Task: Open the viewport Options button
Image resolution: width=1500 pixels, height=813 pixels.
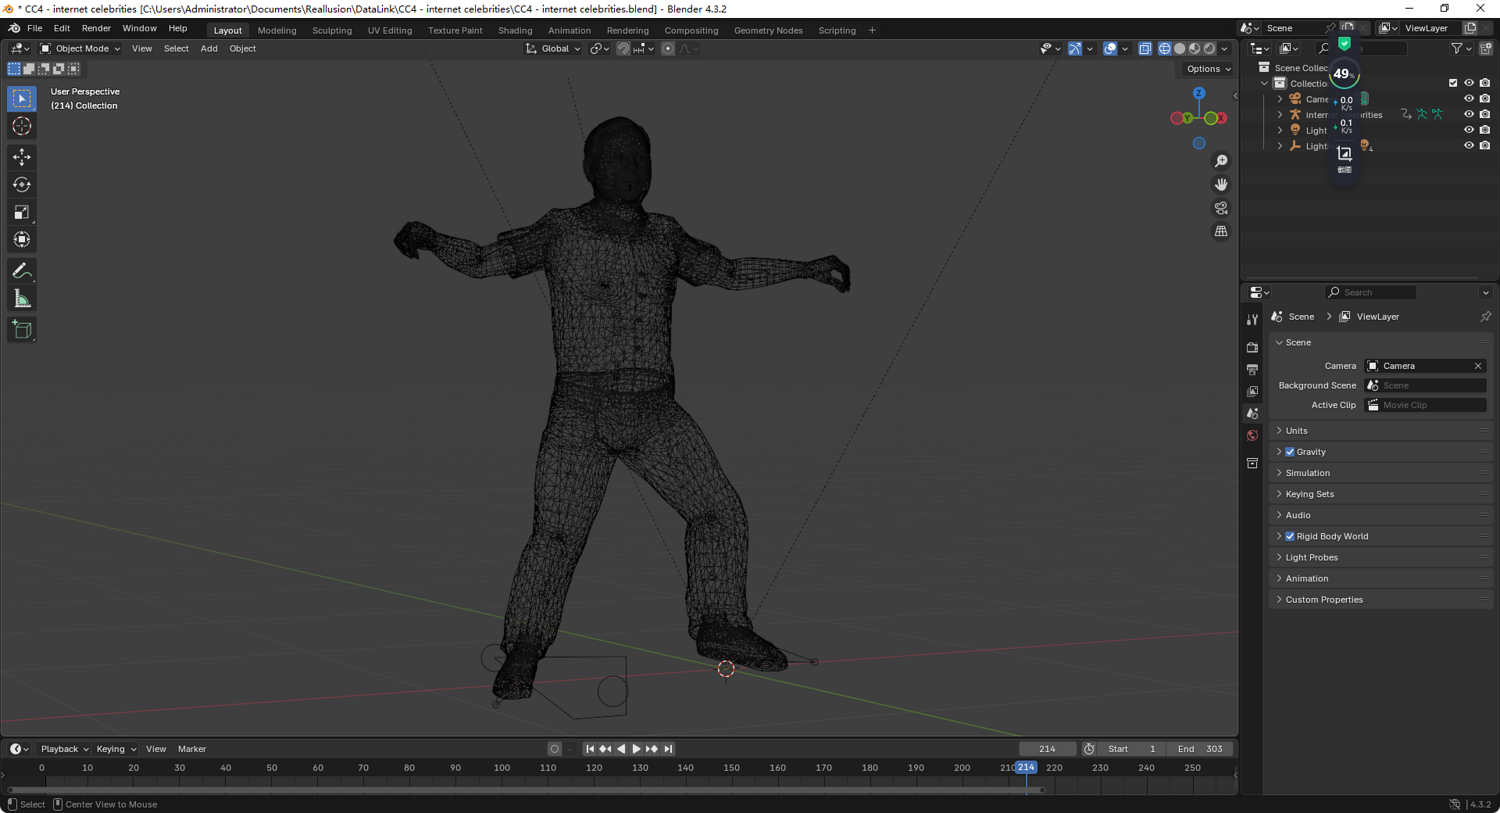Action: pyautogui.click(x=1208, y=69)
